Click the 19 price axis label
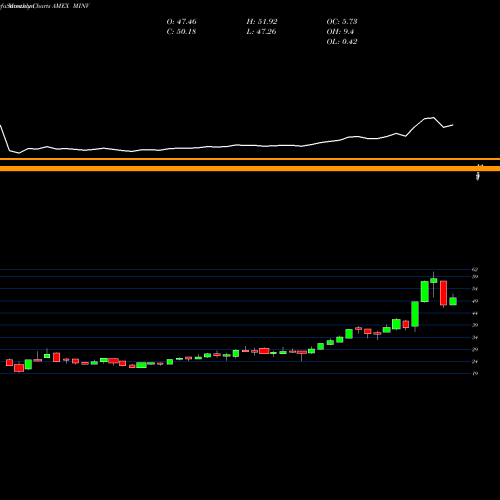500x500 pixels. (475, 373)
